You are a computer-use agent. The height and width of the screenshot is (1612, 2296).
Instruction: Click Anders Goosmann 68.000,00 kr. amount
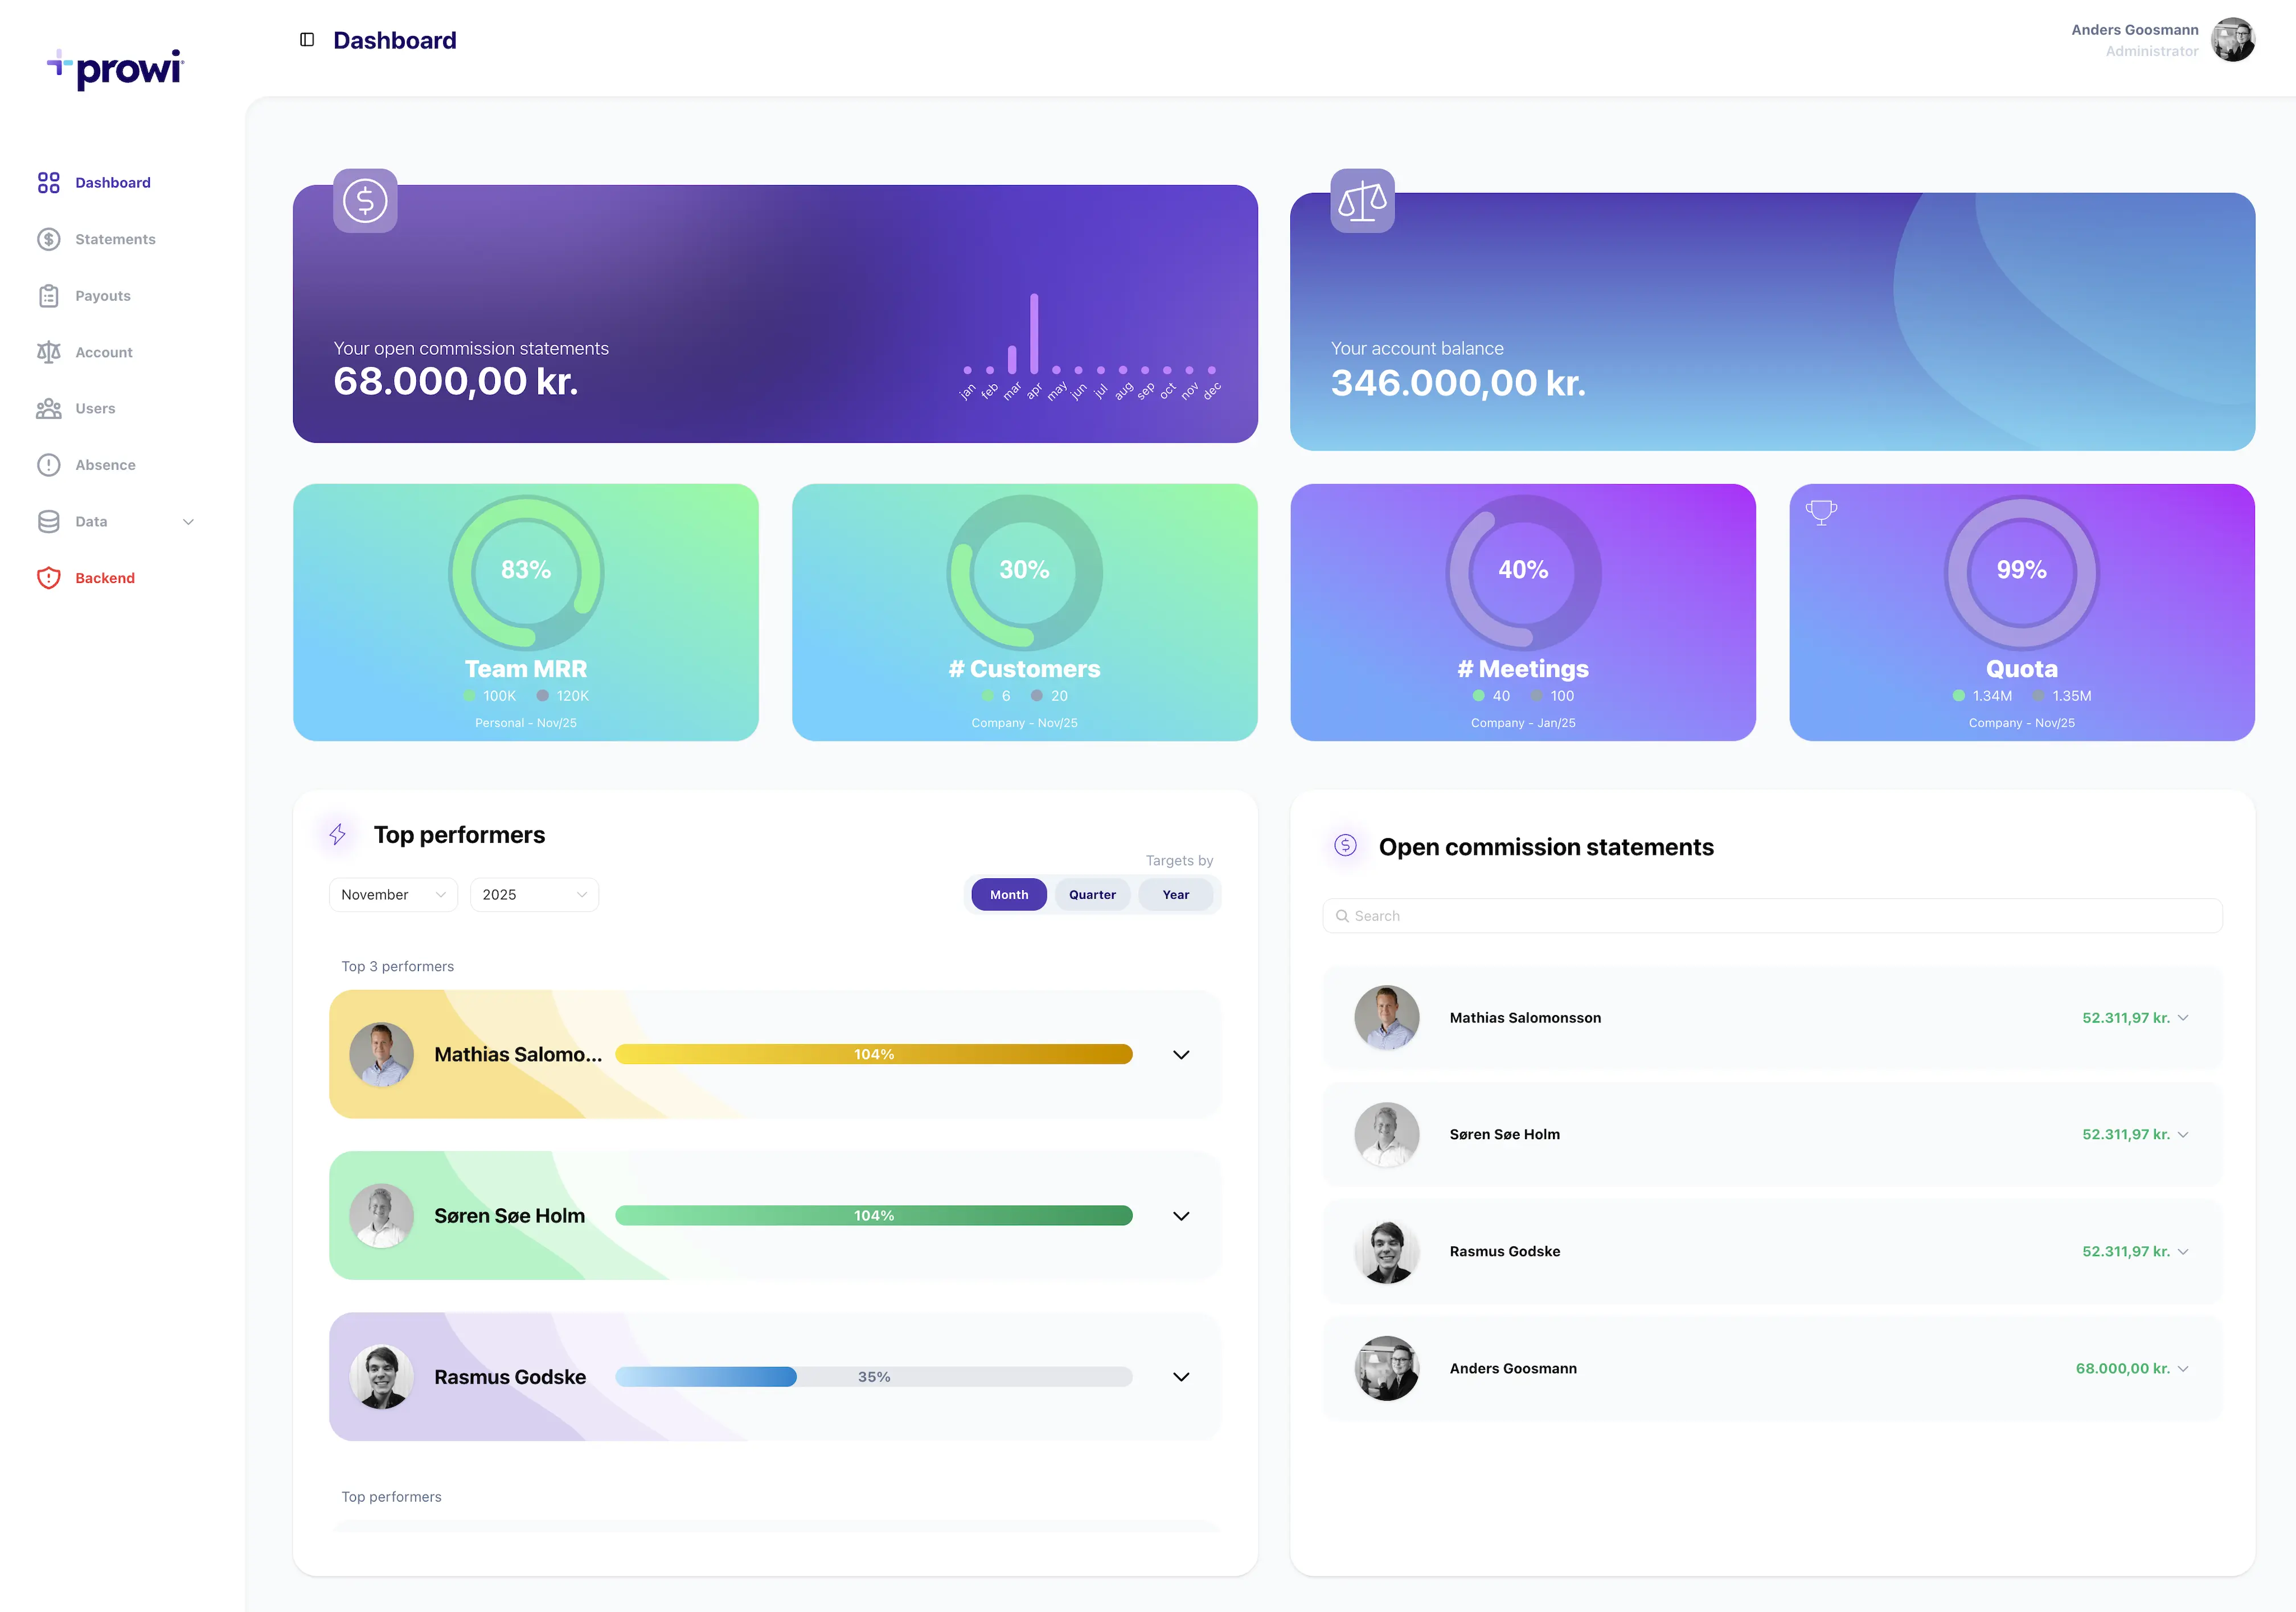click(2122, 1369)
